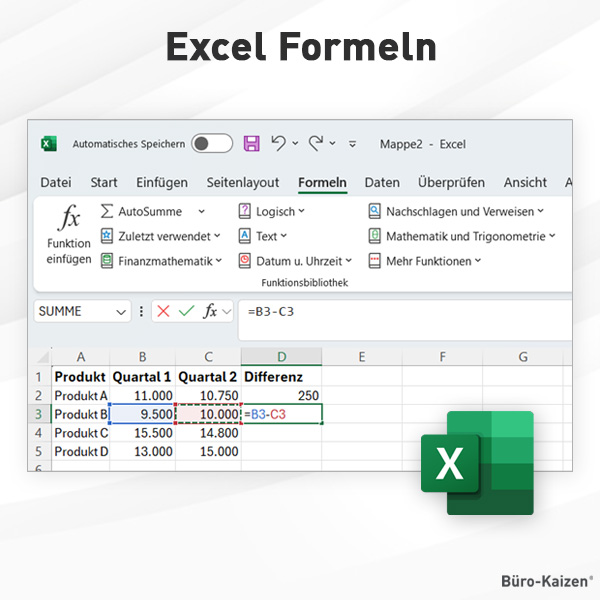The image size is (600, 600).
Task: Expand the AutoSumme dropdown arrow
Action: pyautogui.click(x=202, y=211)
